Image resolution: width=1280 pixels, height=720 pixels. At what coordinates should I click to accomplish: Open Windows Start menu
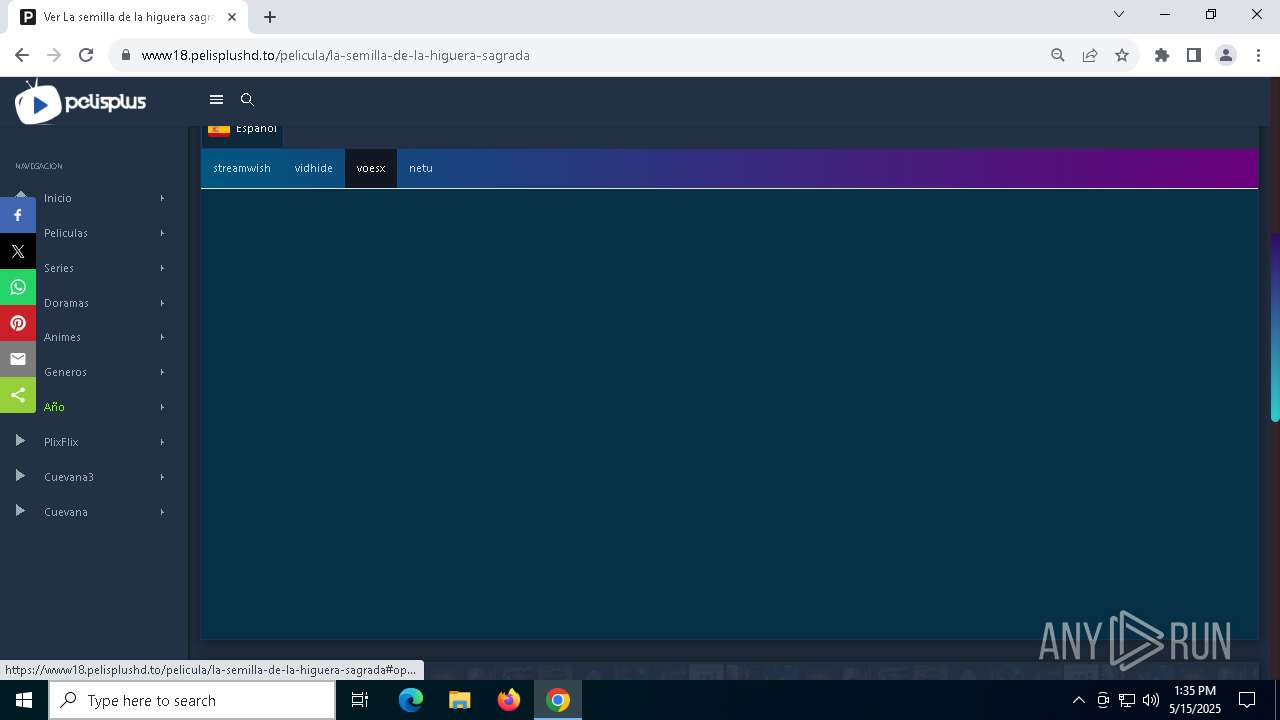point(24,700)
